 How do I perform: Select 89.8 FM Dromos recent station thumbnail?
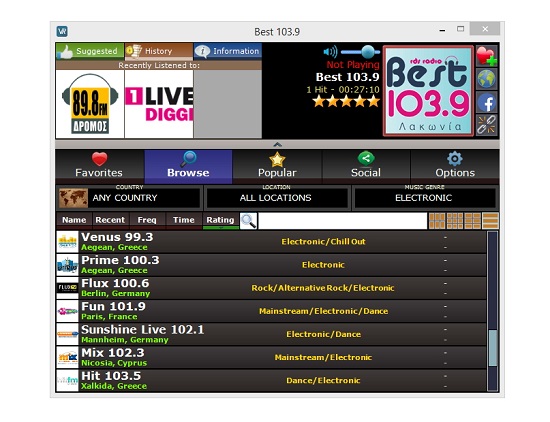pos(90,104)
